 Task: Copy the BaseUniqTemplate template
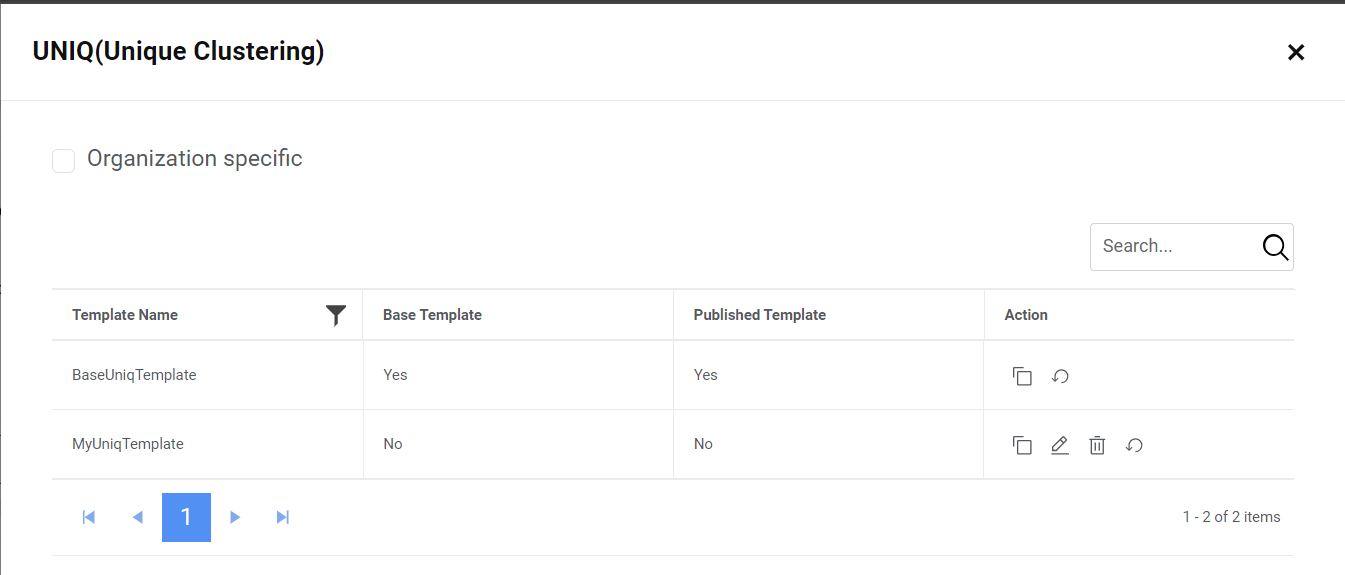coord(1022,376)
